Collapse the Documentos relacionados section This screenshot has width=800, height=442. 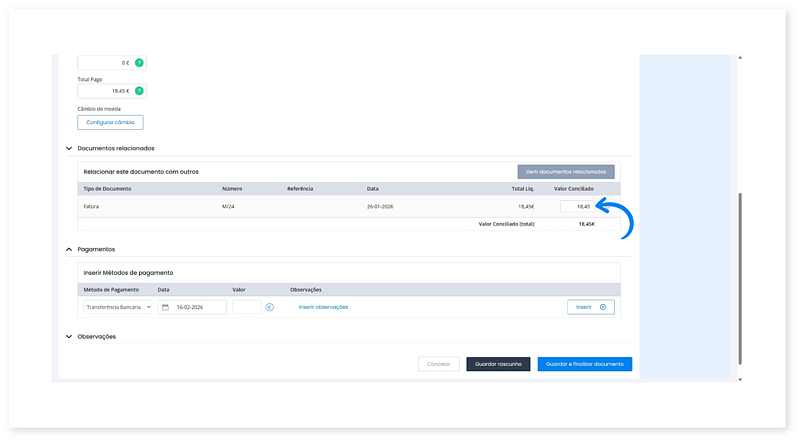click(x=68, y=148)
